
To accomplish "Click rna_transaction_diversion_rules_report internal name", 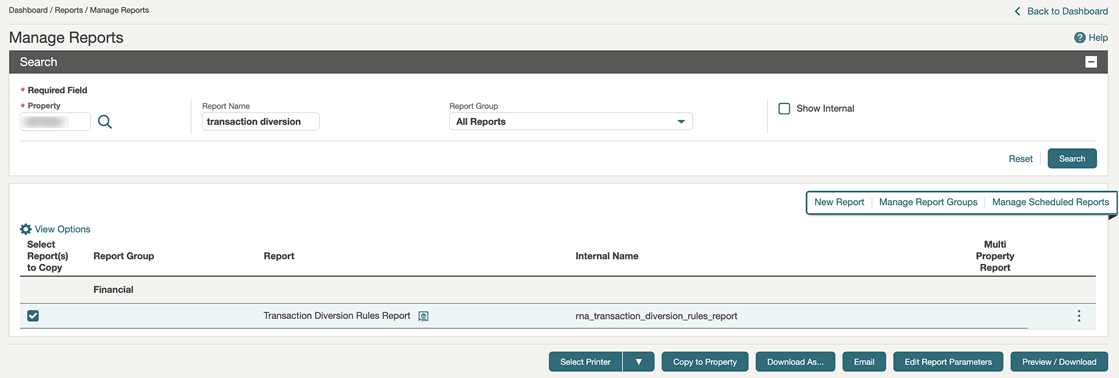I will 657,316.
